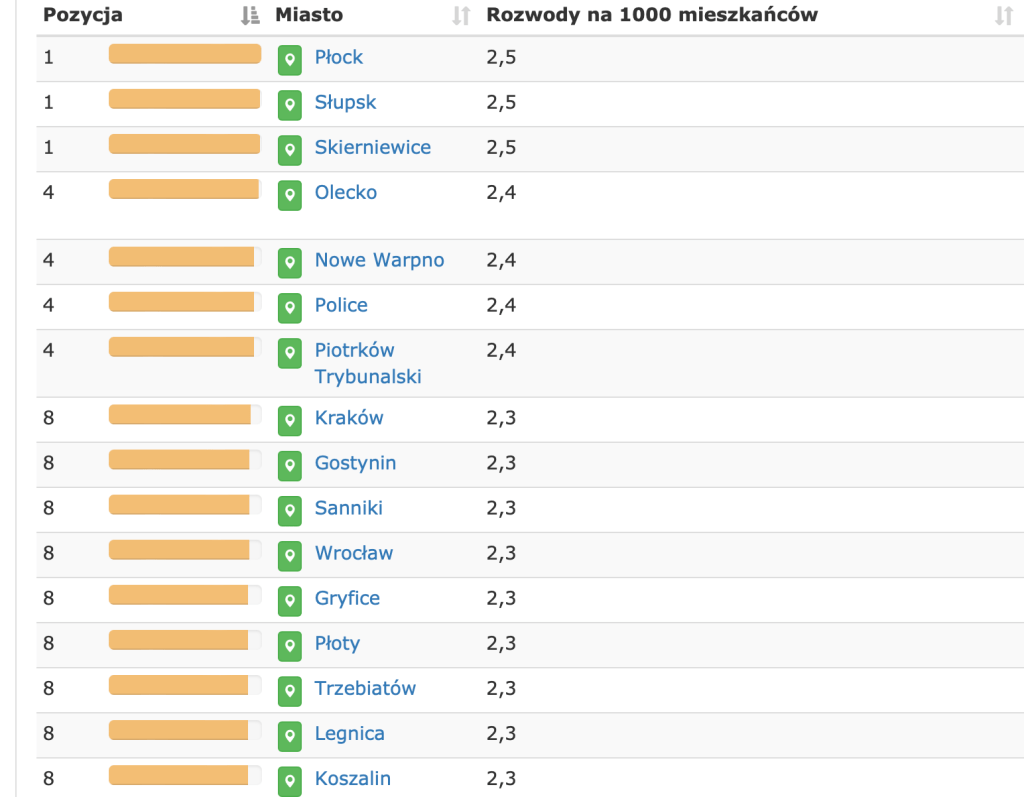Click the location pin beside Olecko
This screenshot has width=1024, height=797.
[289, 194]
